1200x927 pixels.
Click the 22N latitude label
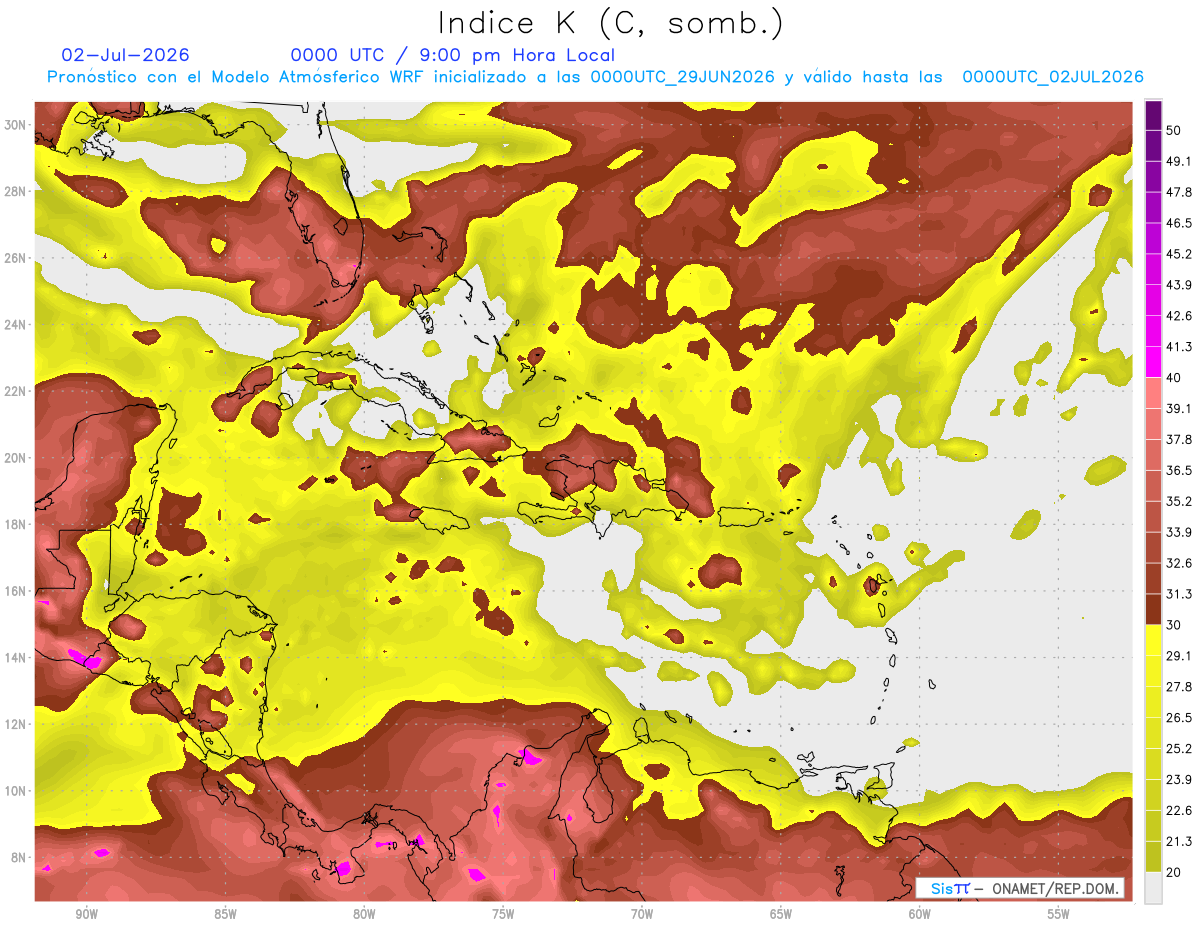pyautogui.click(x=17, y=391)
